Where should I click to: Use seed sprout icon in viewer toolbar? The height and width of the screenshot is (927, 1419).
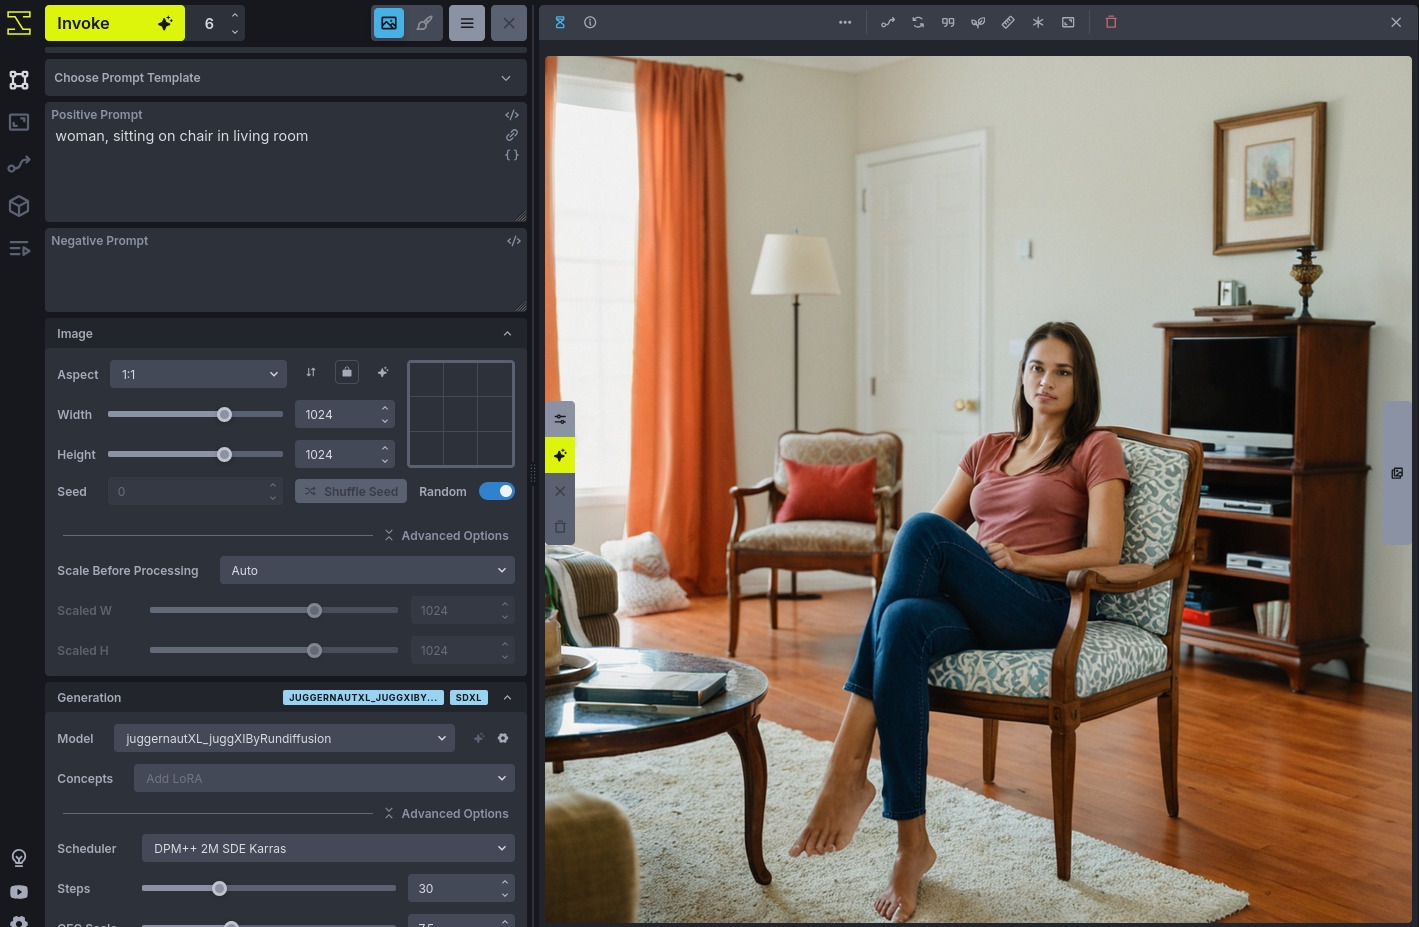978,22
